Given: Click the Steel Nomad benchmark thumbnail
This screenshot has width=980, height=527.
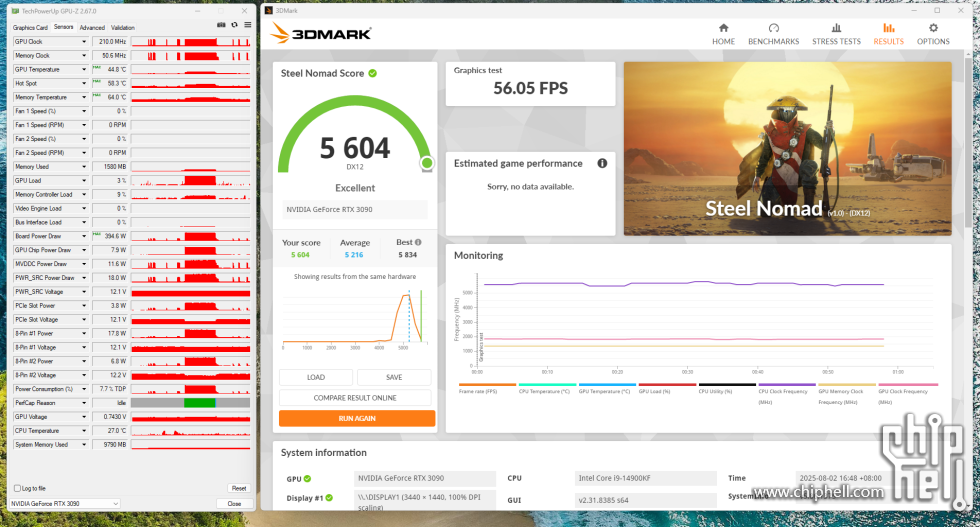Looking at the screenshot, I should coord(788,148).
